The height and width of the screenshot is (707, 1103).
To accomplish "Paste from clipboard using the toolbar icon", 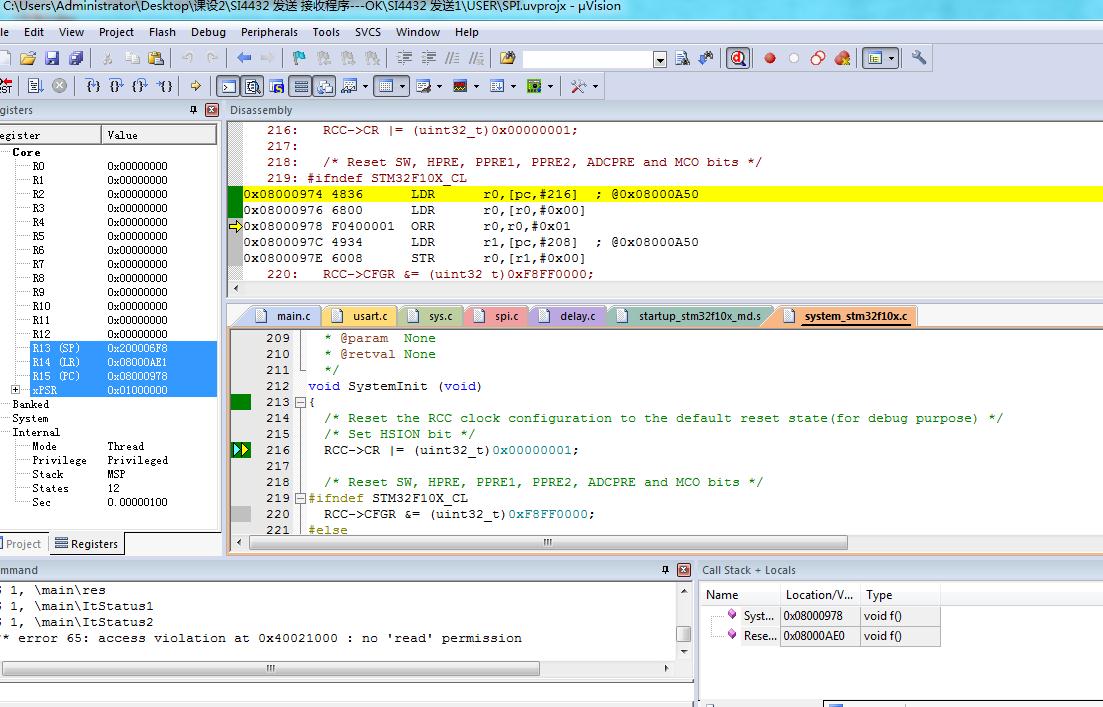I will pos(156,58).
